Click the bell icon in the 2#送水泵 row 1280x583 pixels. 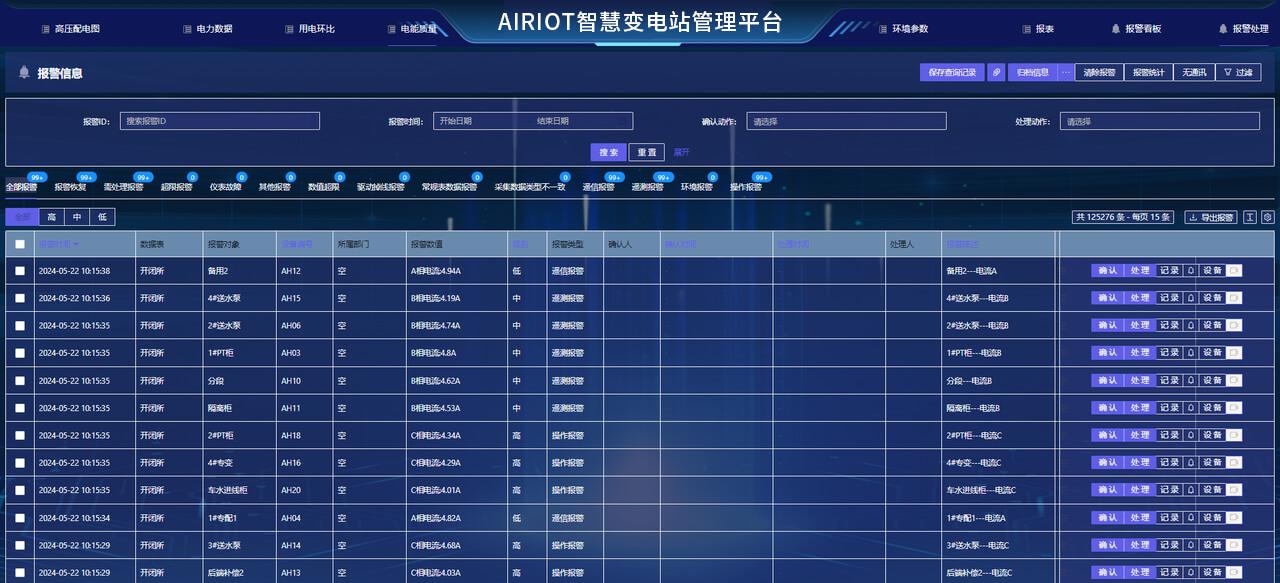point(1190,325)
